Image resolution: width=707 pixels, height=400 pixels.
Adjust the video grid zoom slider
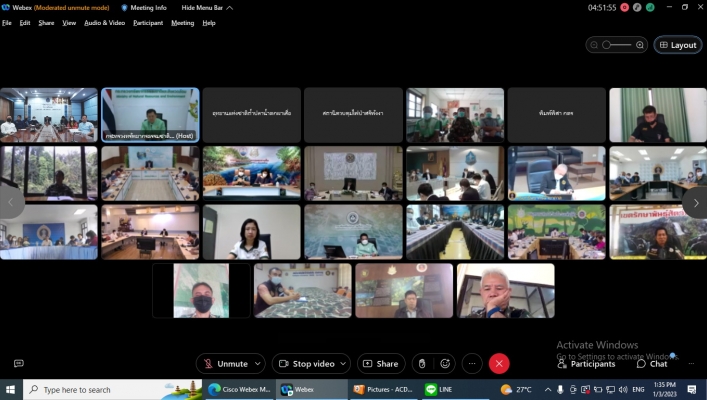click(617, 45)
